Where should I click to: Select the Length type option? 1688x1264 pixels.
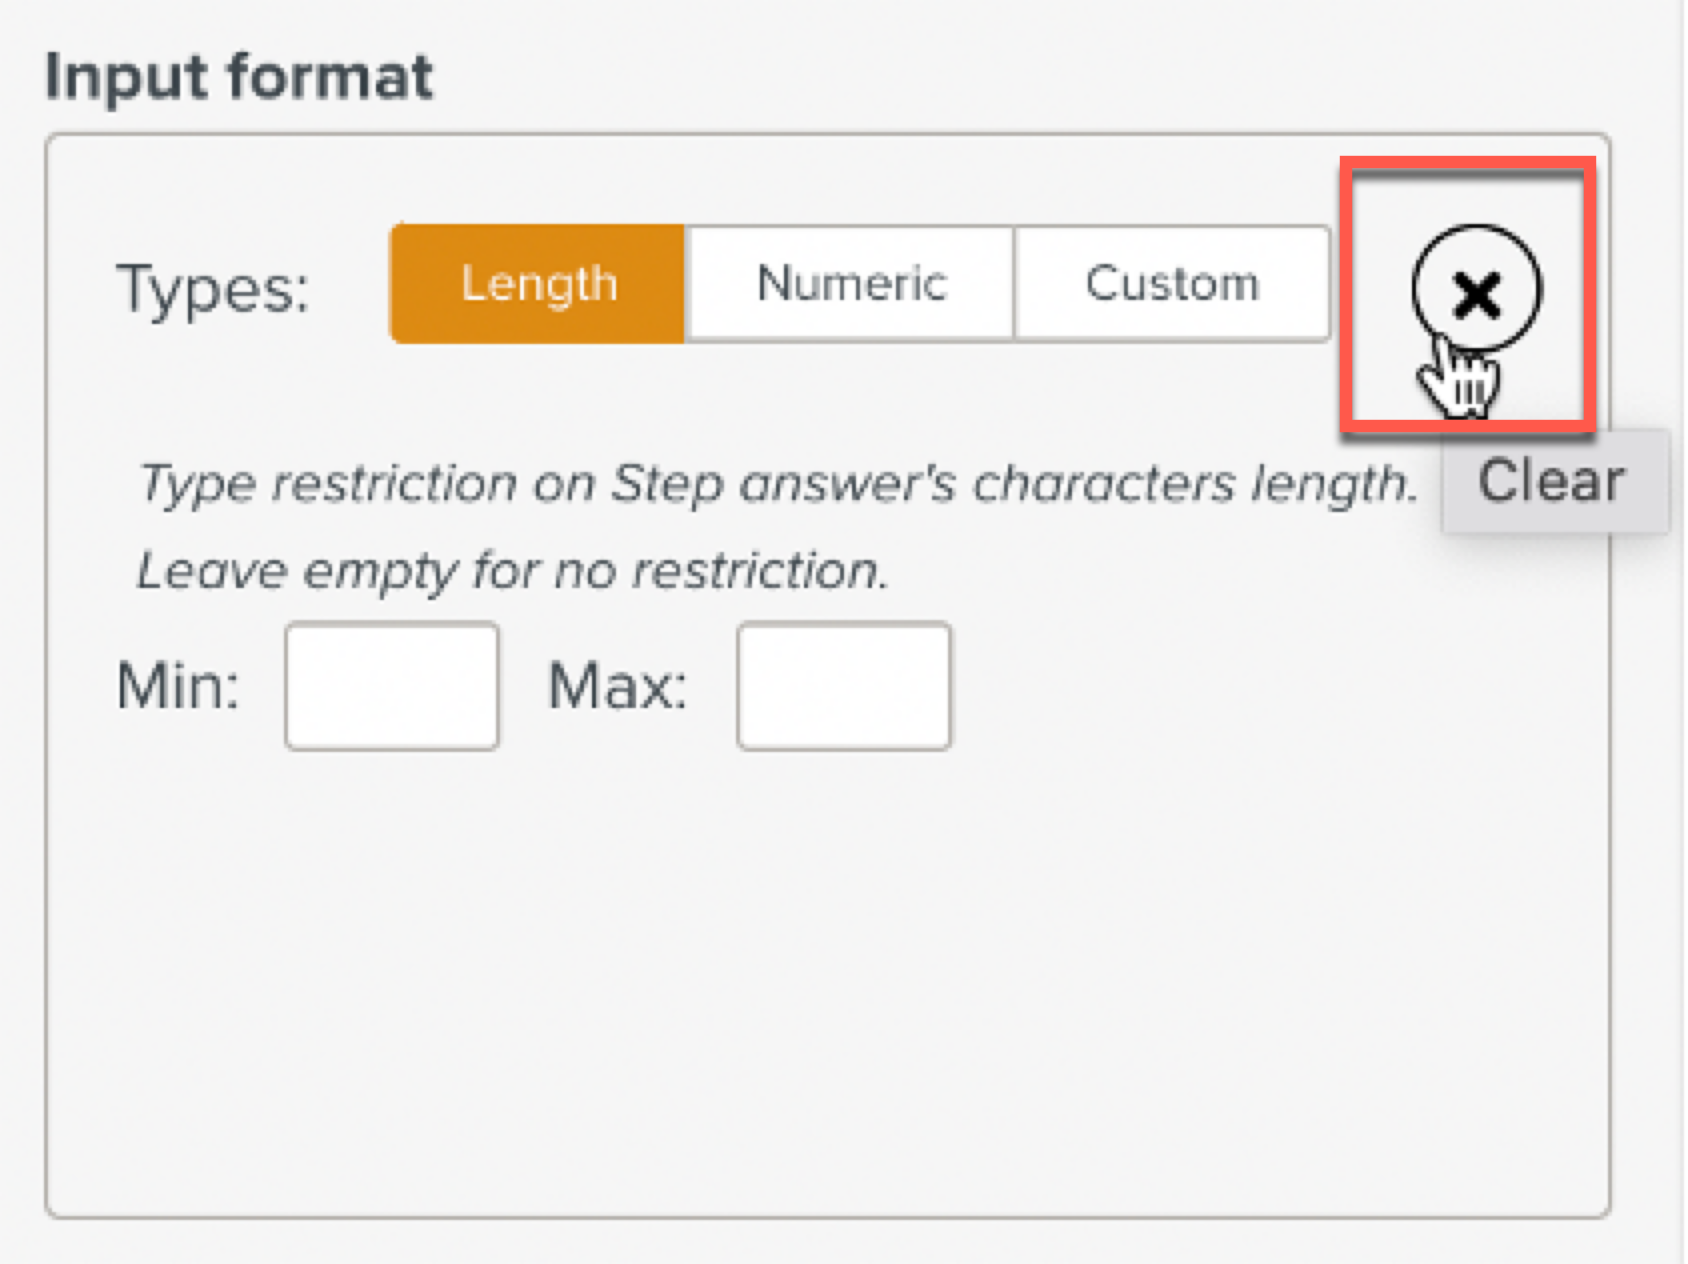538,284
